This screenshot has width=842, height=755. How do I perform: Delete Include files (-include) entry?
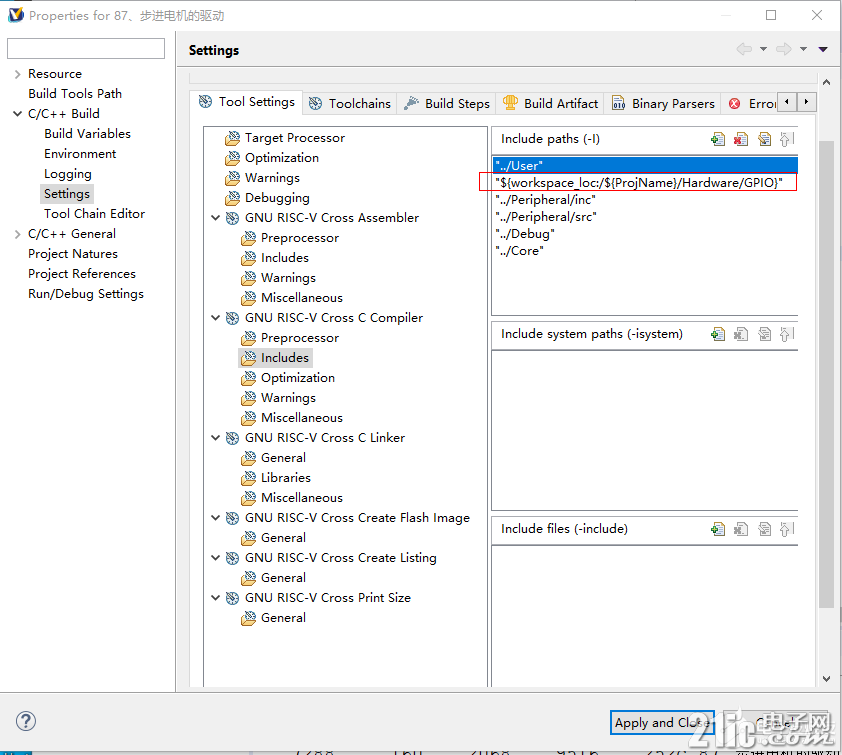(x=741, y=529)
